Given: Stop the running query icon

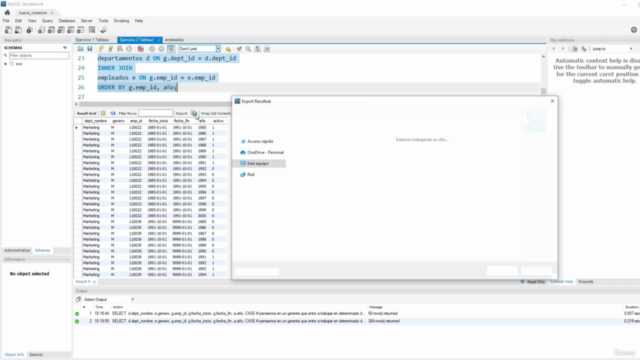Looking at the screenshot, I should (129, 49).
